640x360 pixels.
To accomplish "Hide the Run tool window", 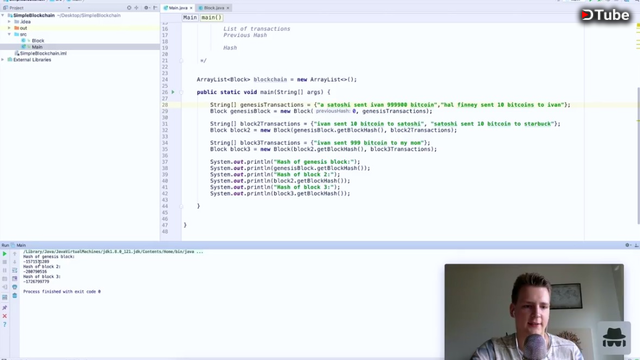I will pos(636,245).
